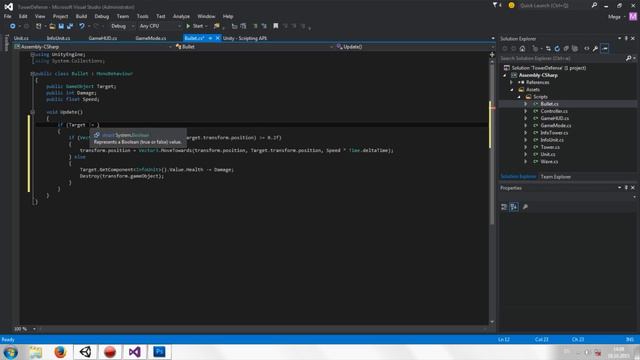Click the Toolbox side tab
This screenshot has height=360, width=640.
coord(6,43)
